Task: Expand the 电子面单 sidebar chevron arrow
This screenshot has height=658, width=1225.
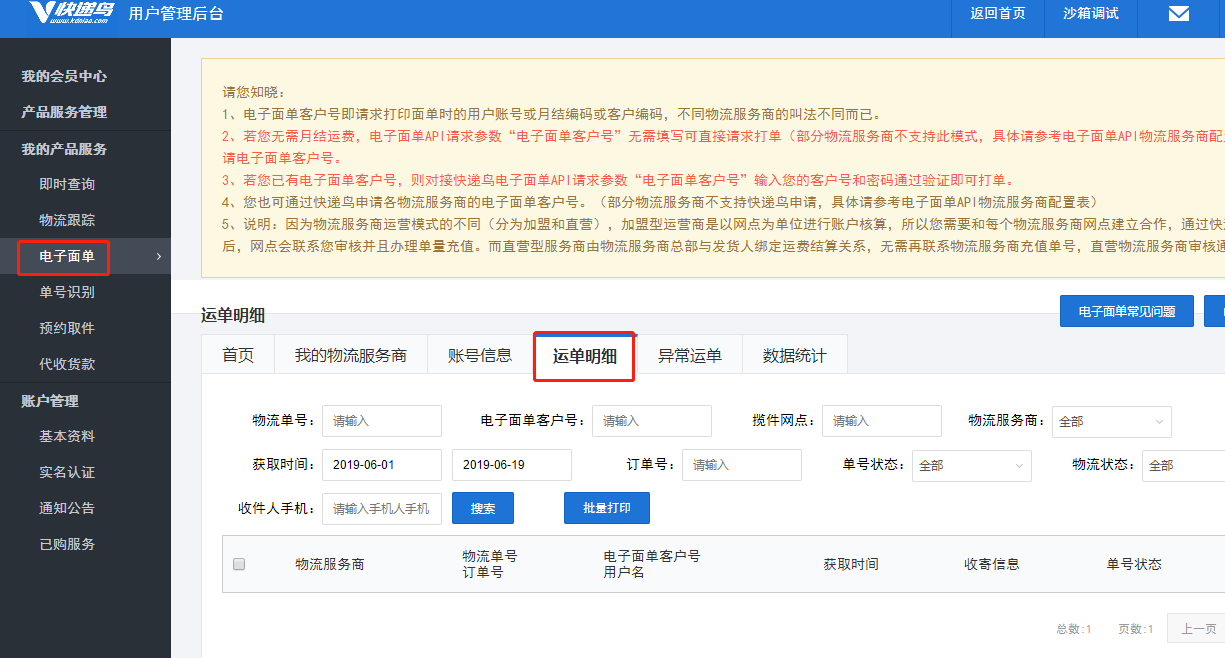Action: pos(159,257)
